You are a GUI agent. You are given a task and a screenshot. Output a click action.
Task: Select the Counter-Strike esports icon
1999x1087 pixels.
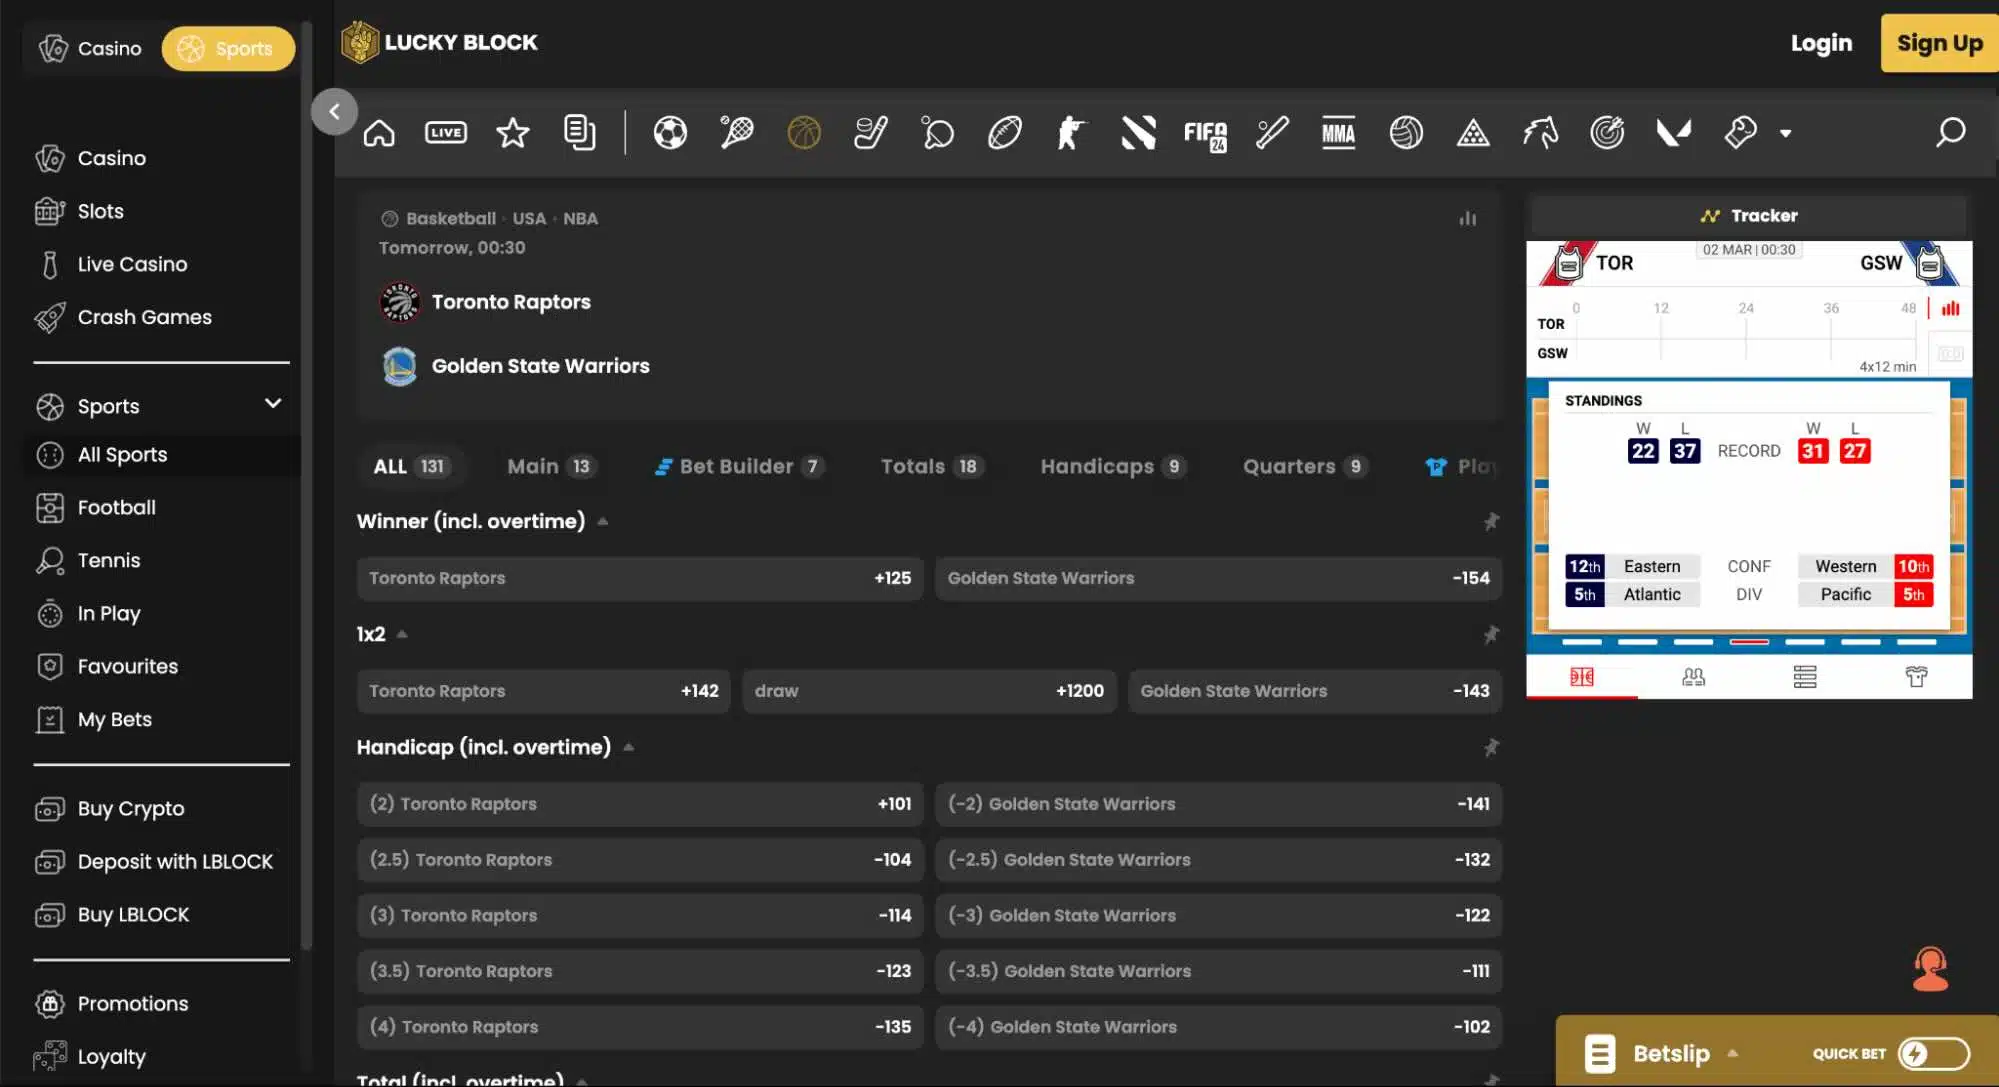click(1071, 133)
